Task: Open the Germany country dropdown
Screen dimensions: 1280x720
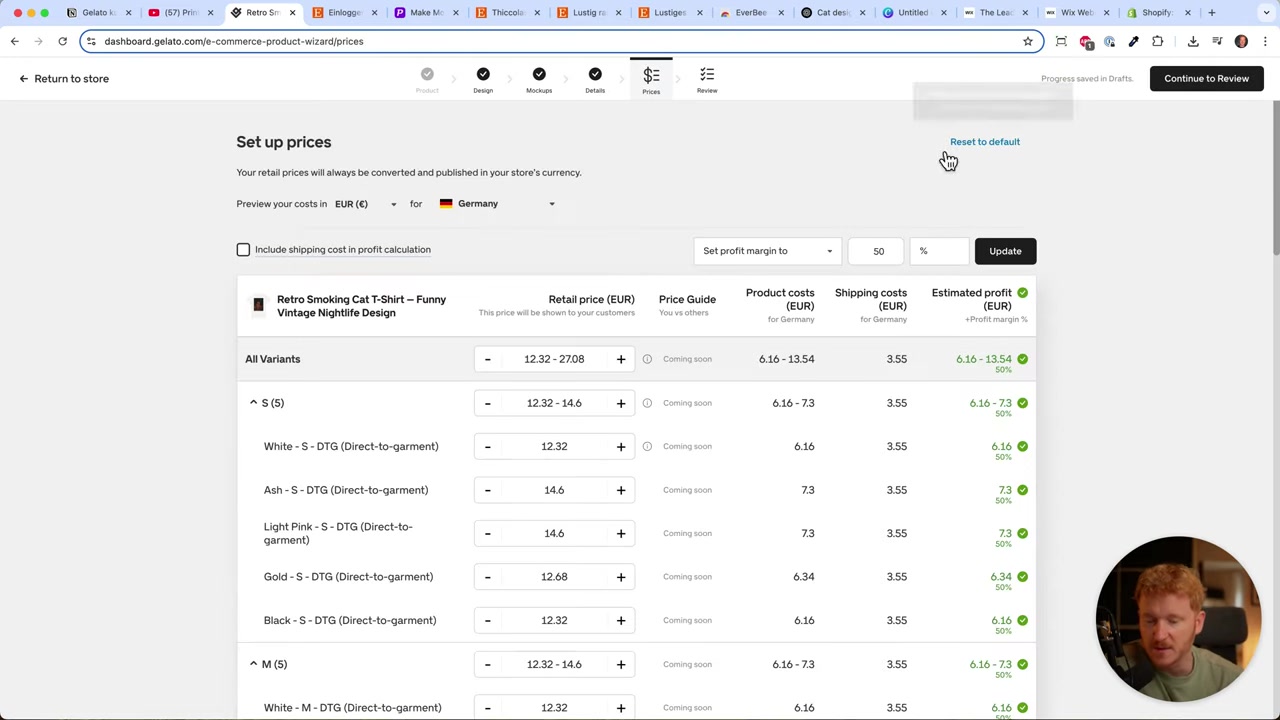Action: [x=497, y=204]
